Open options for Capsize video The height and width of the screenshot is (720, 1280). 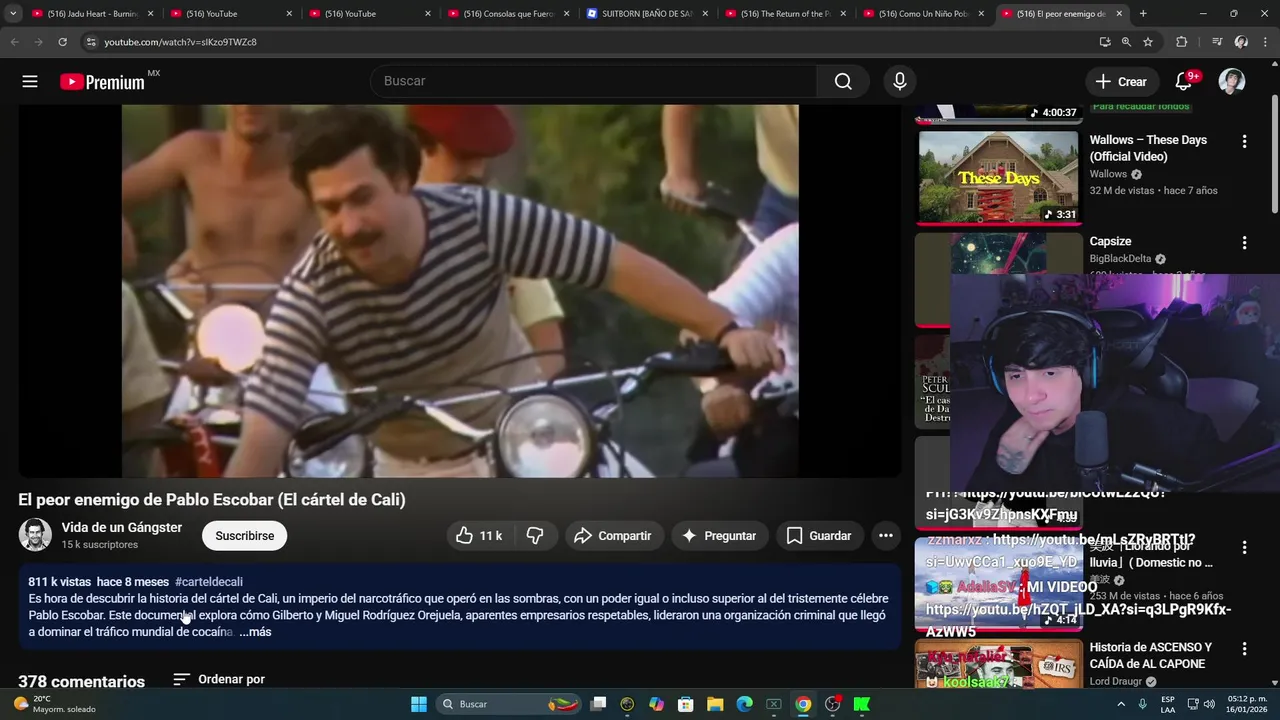pos(1244,243)
